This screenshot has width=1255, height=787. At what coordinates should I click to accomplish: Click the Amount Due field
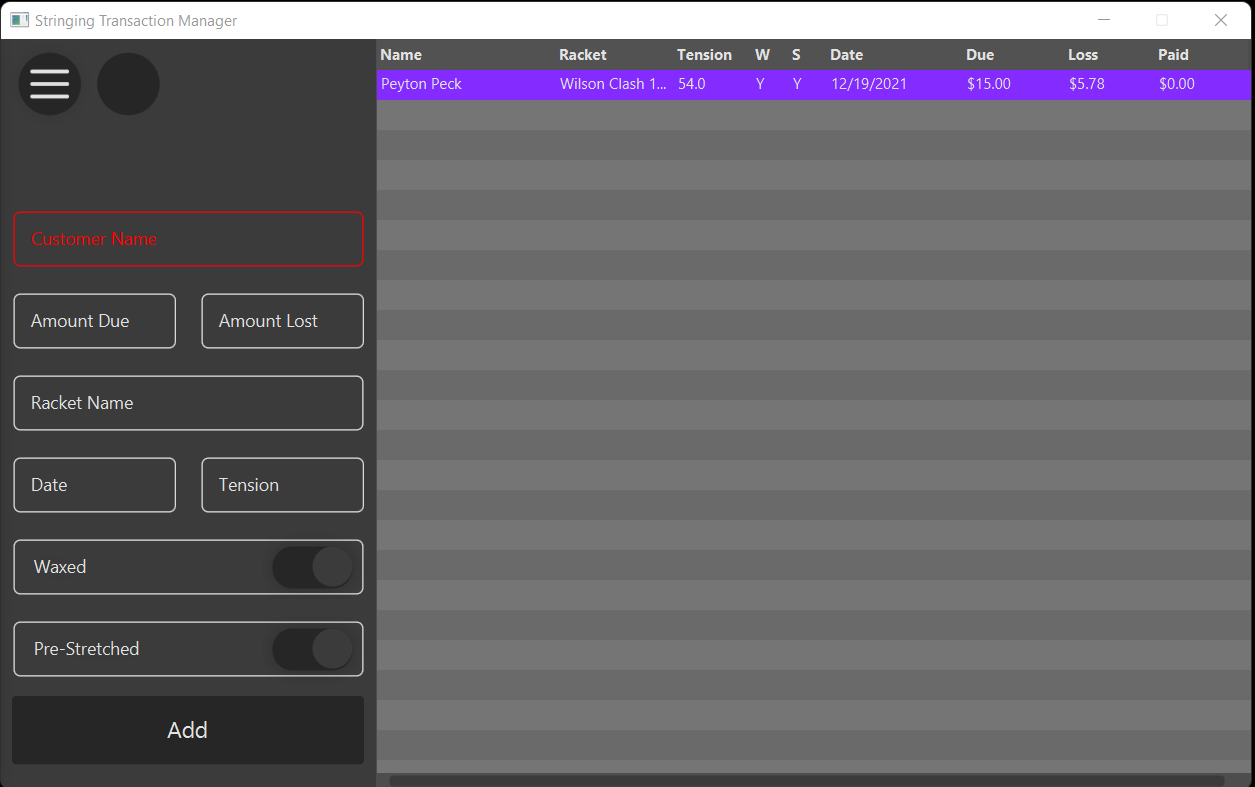coord(95,321)
